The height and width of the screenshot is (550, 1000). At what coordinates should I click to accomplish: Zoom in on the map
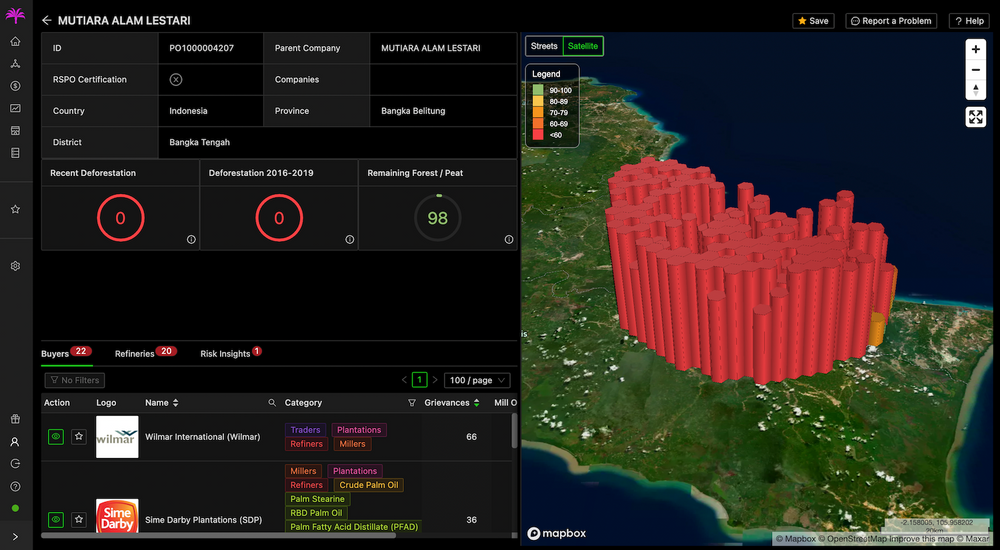[x=976, y=49]
